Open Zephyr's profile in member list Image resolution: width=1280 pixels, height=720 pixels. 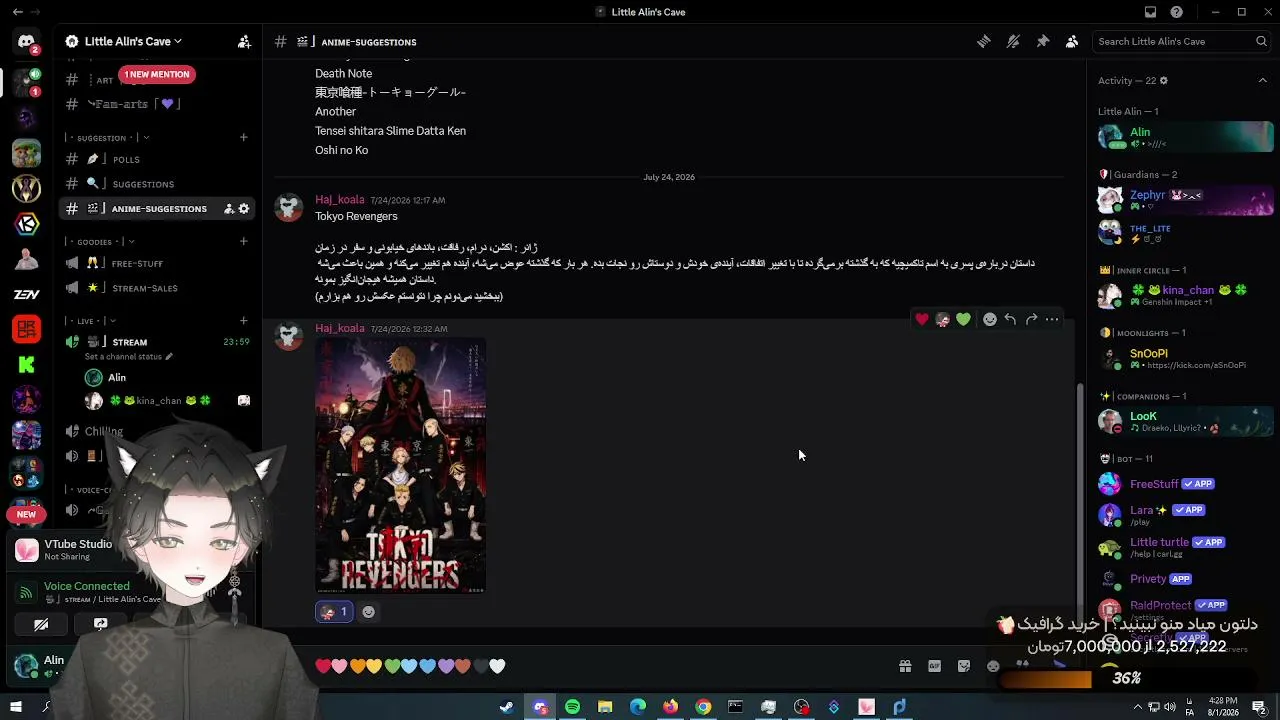[x=1185, y=199]
